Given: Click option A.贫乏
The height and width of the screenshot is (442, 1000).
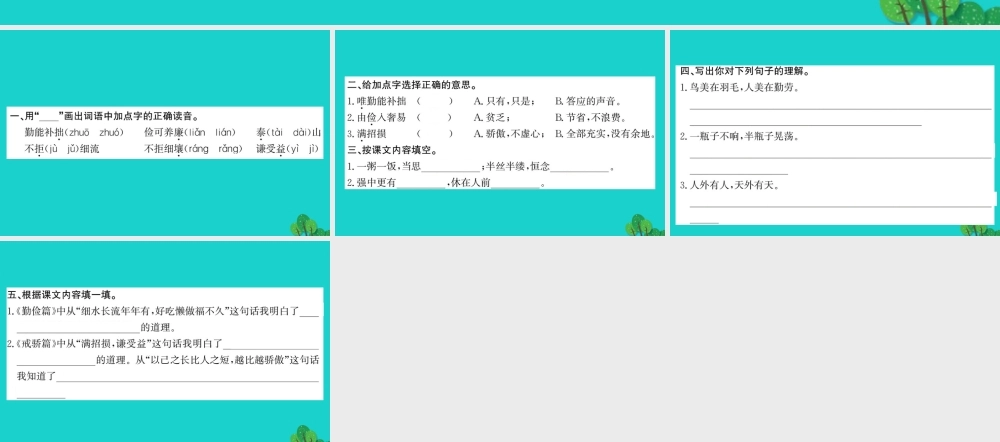Looking at the screenshot, I should pyautogui.click(x=492, y=117).
